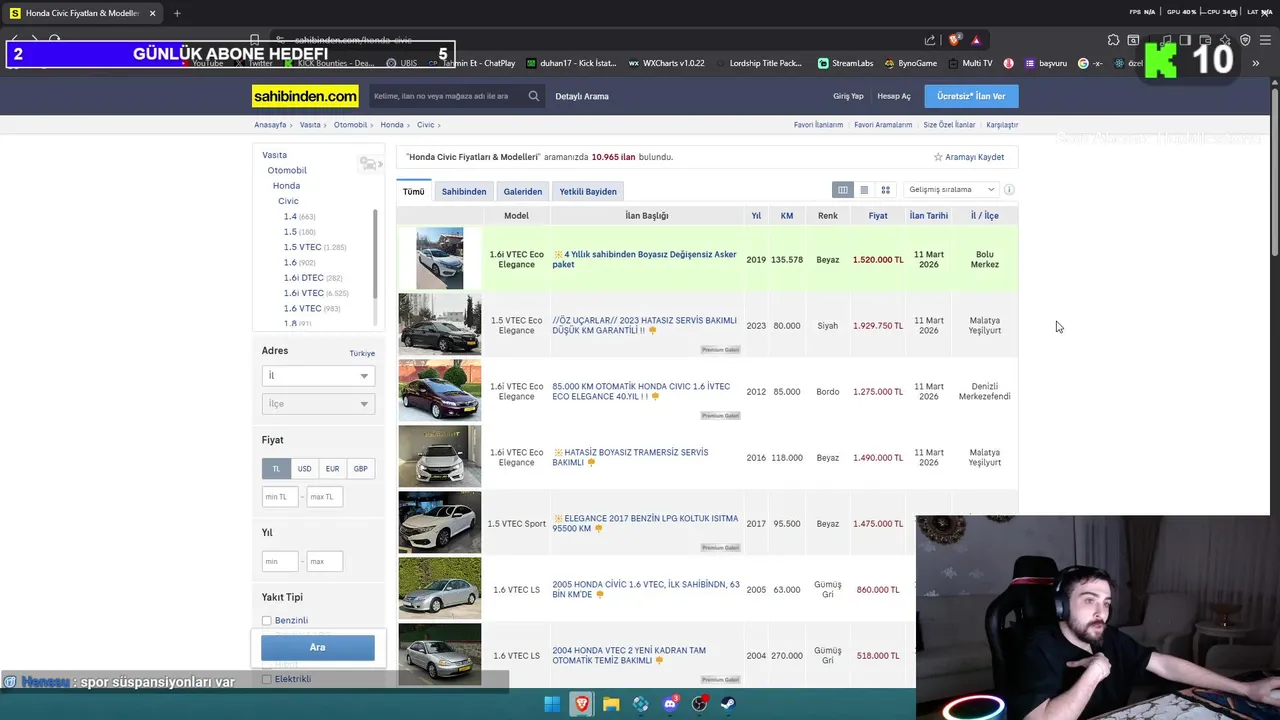Sort by KM column header
The width and height of the screenshot is (1280, 720).
pyautogui.click(x=787, y=216)
